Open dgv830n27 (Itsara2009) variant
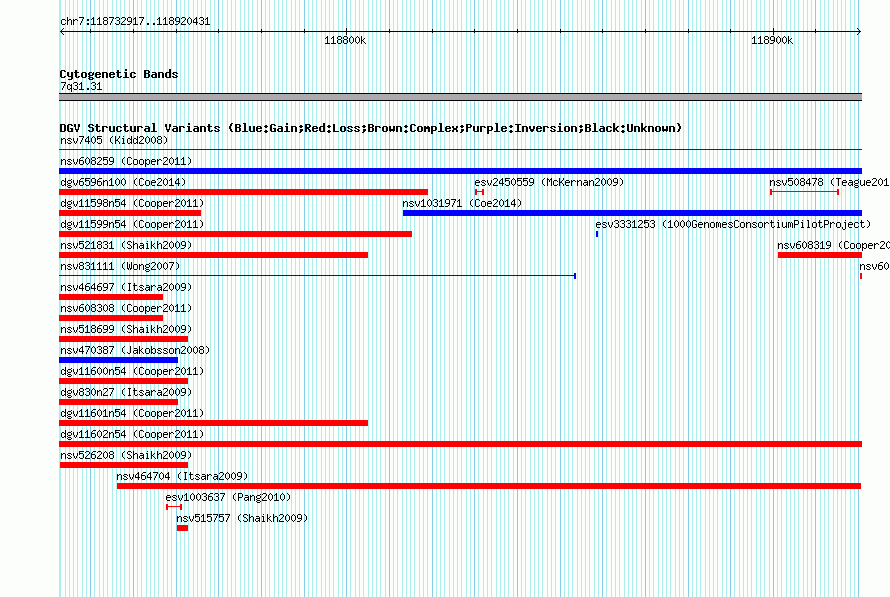 pos(126,392)
